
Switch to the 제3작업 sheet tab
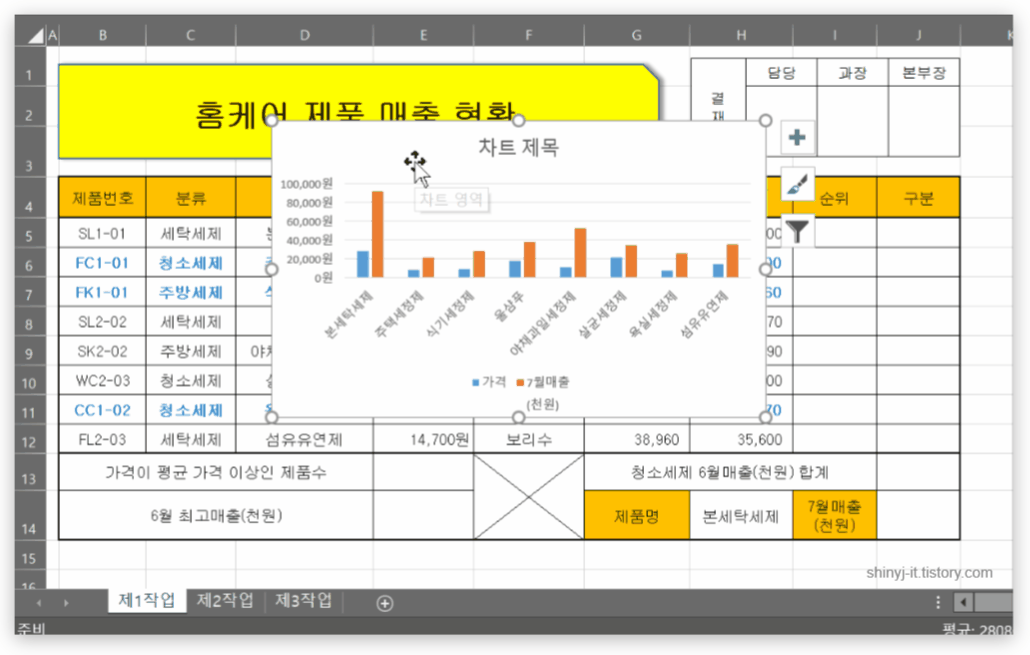pos(303,600)
